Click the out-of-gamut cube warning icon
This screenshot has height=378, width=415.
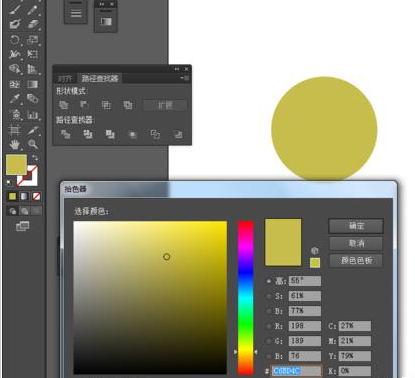(x=315, y=250)
